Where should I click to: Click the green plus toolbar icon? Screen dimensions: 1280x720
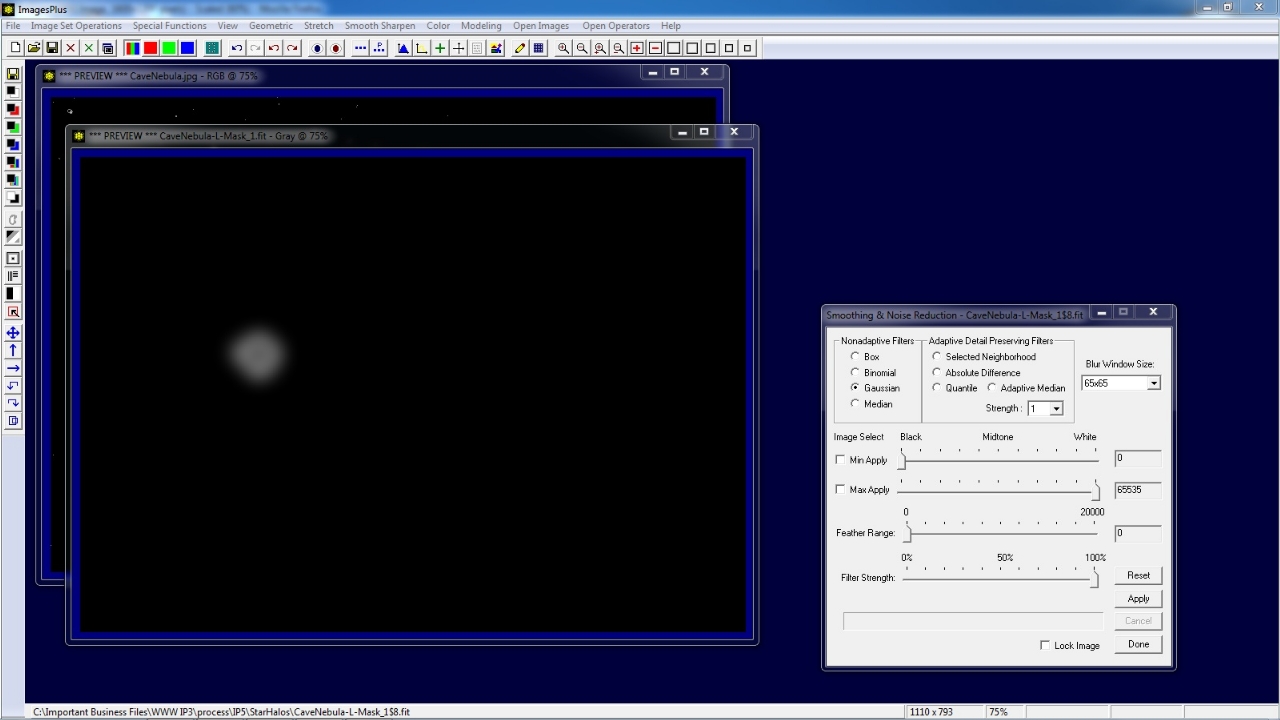pyautogui.click(x=440, y=48)
